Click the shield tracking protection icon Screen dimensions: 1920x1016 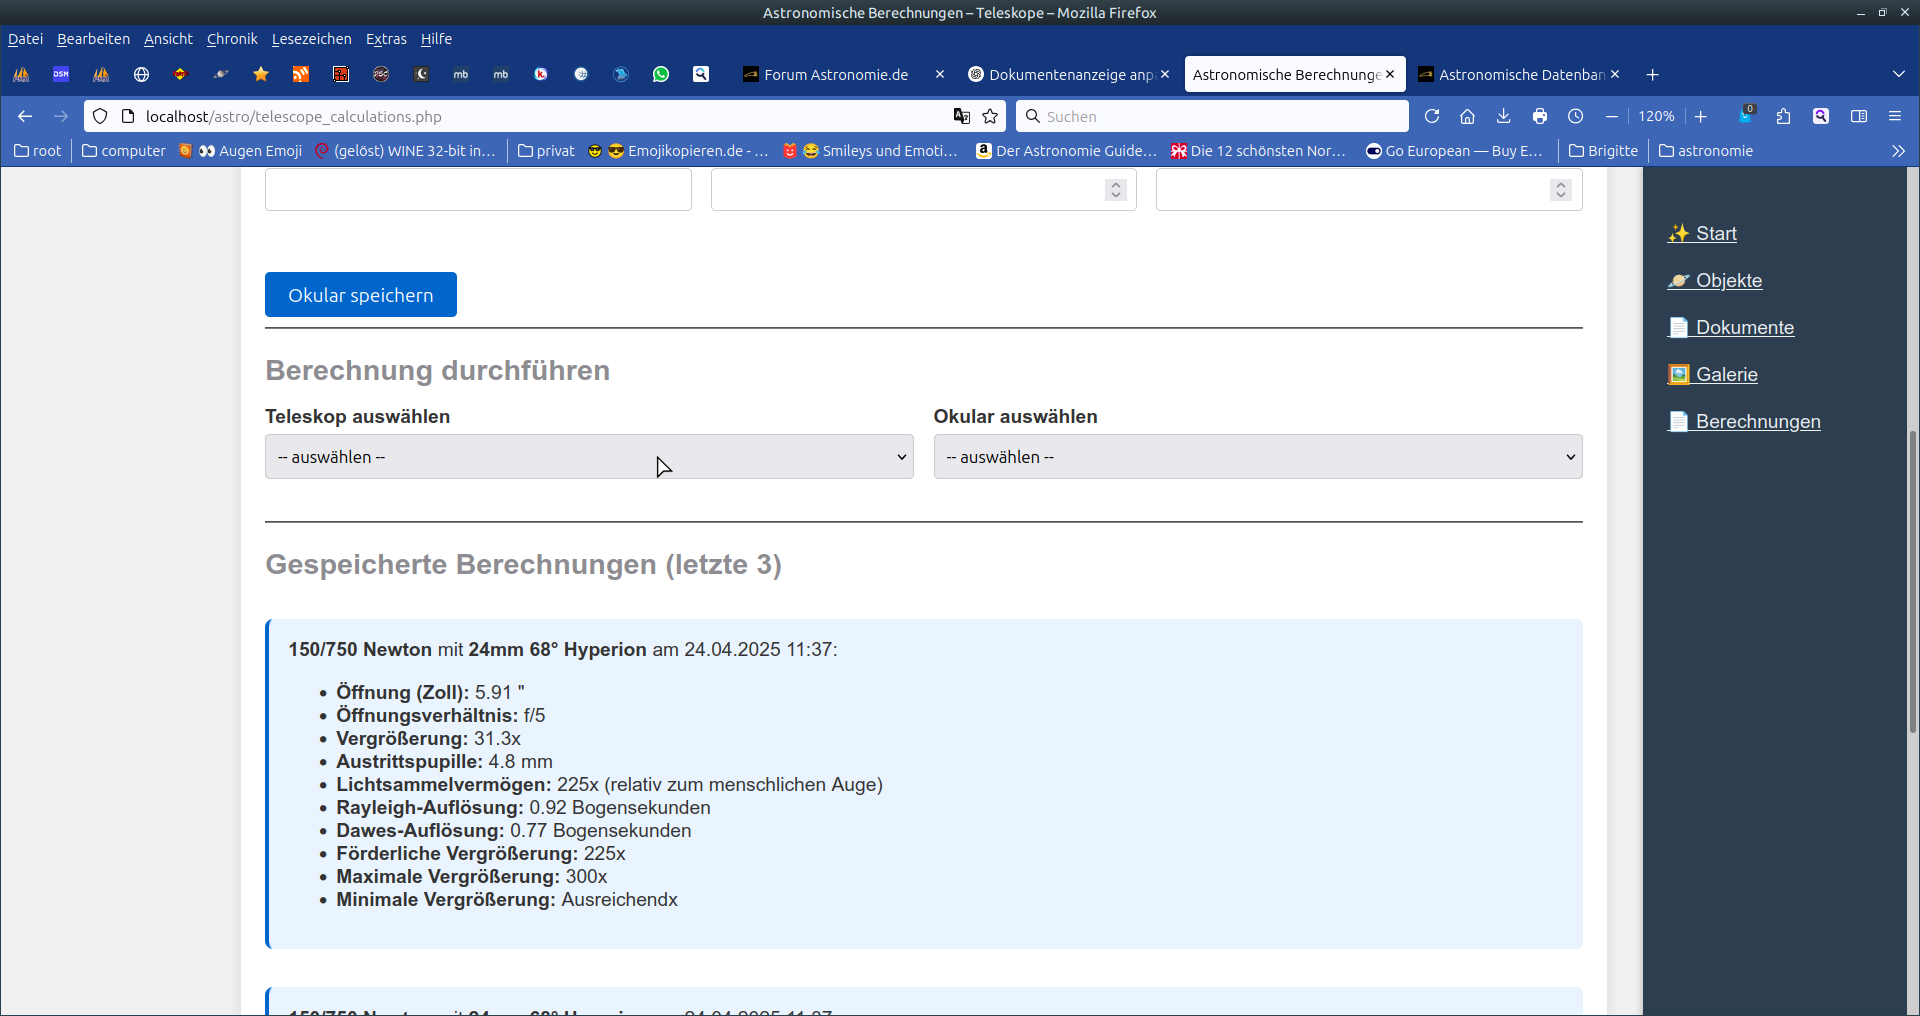pos(100,116)
